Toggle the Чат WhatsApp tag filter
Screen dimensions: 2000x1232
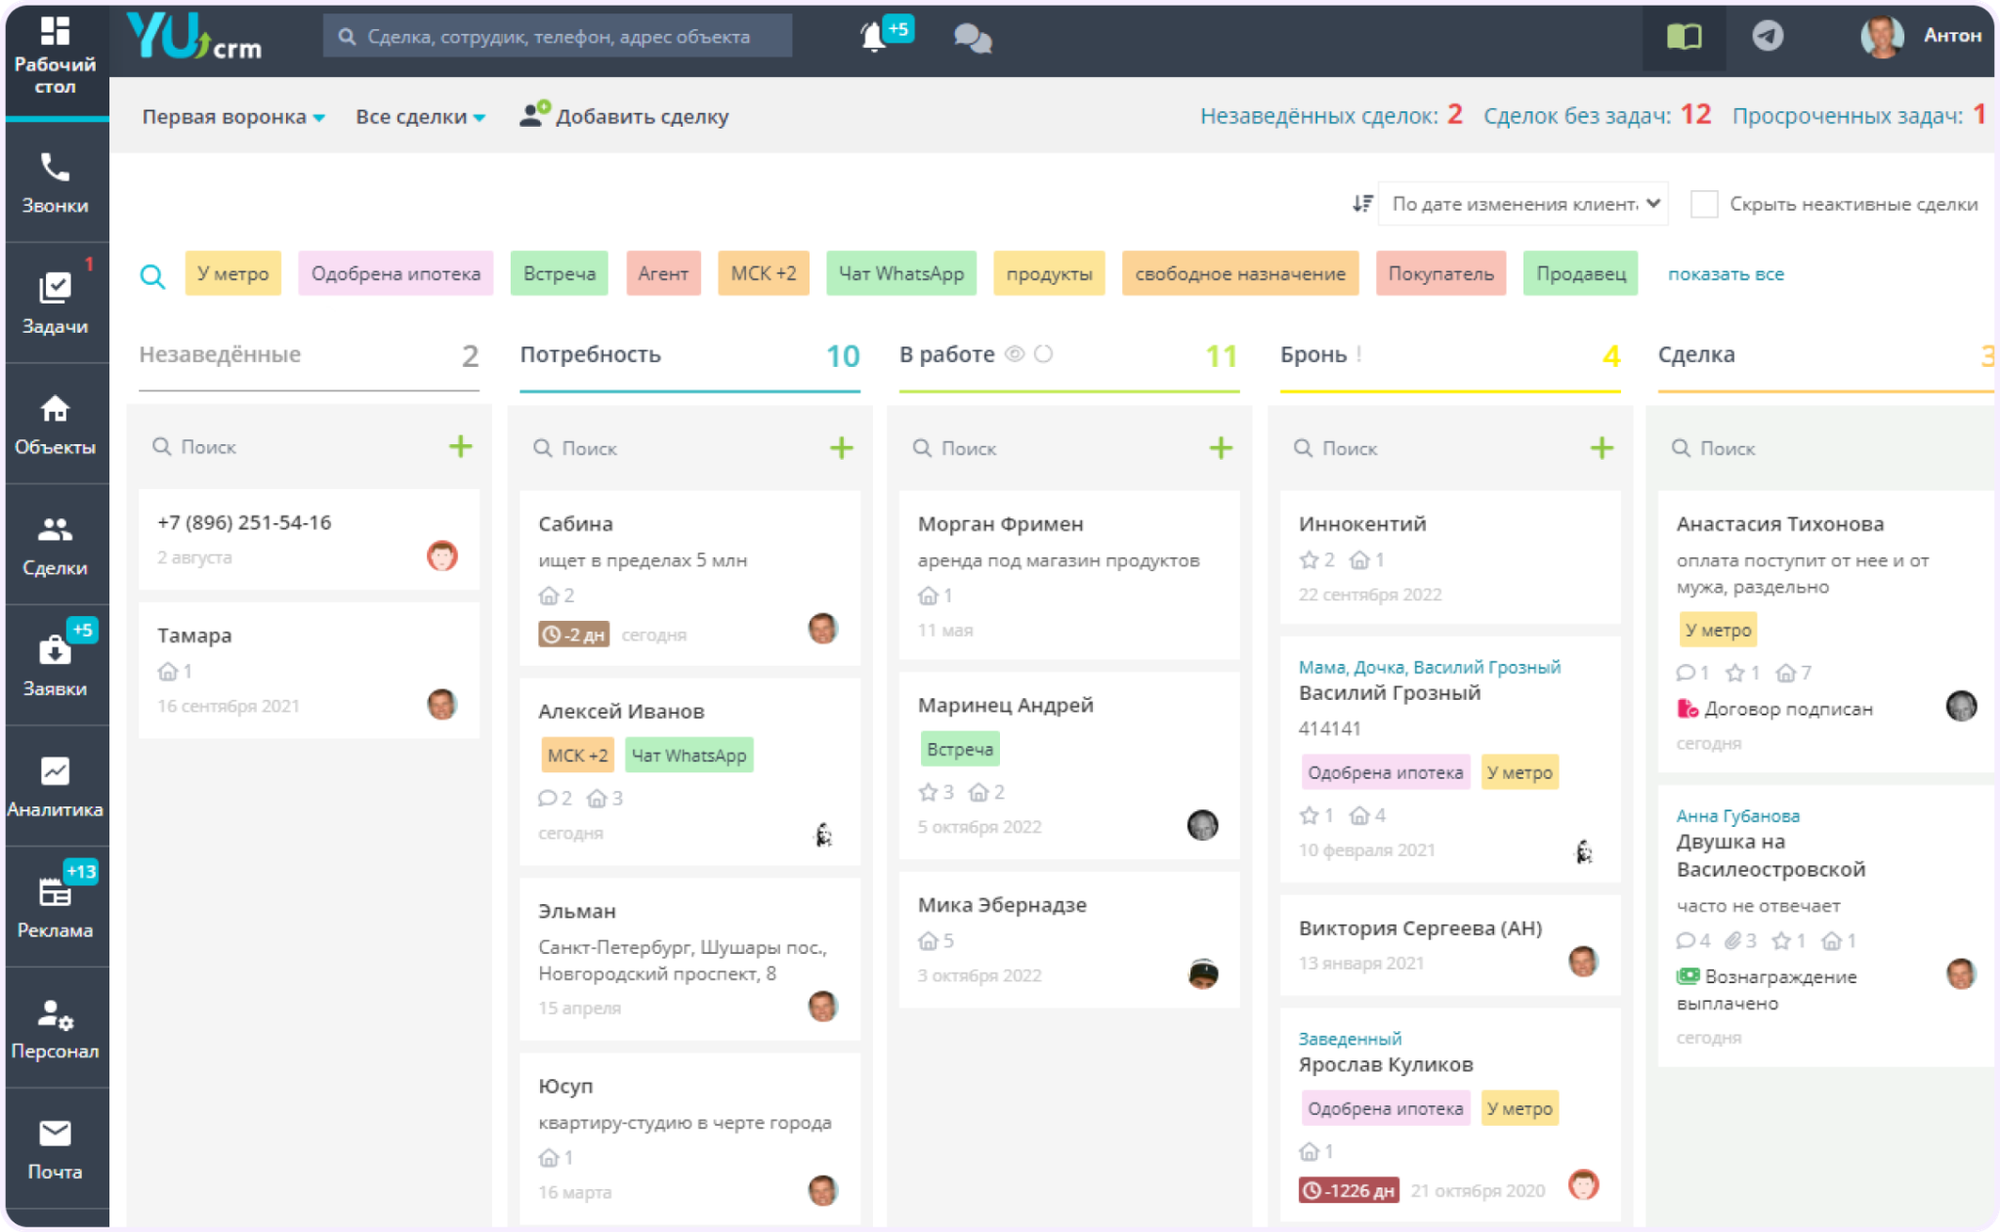[901, 273]
